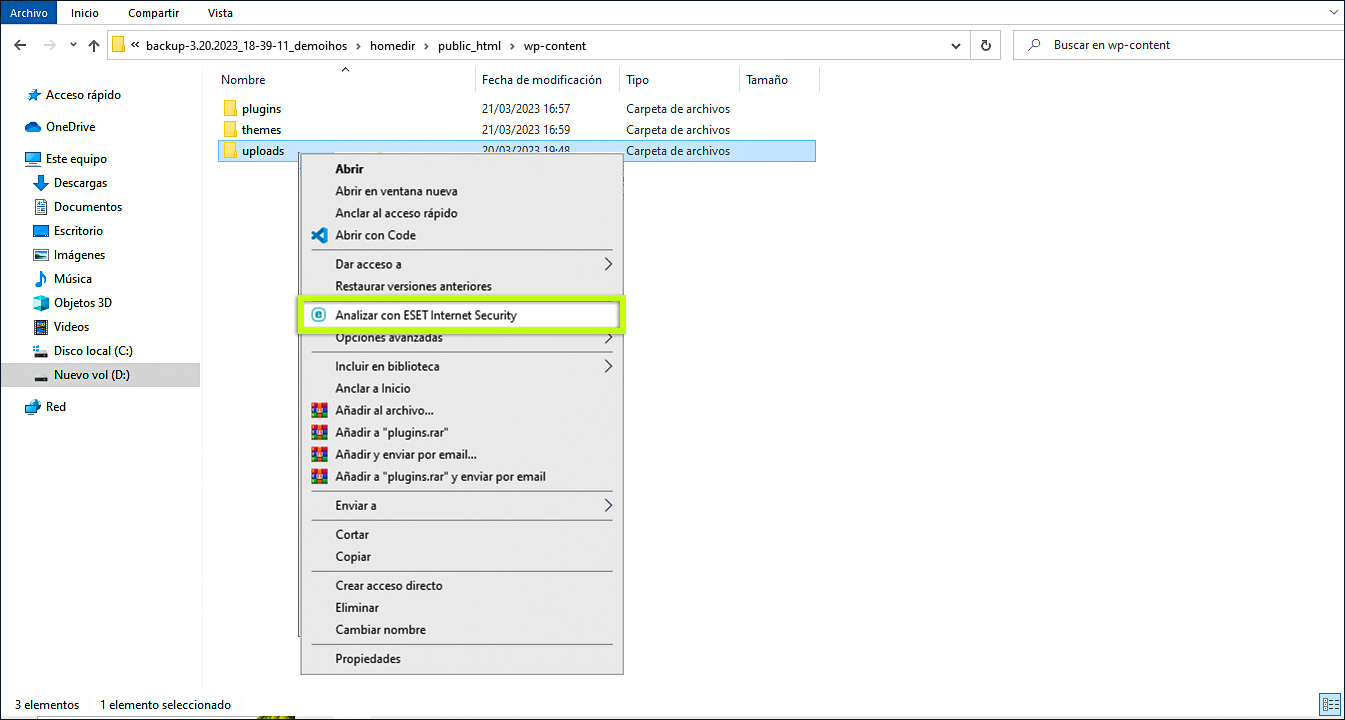1345x720 pixels.
Task: Click the up-arrow parent folder button
Action: (94, 45)
